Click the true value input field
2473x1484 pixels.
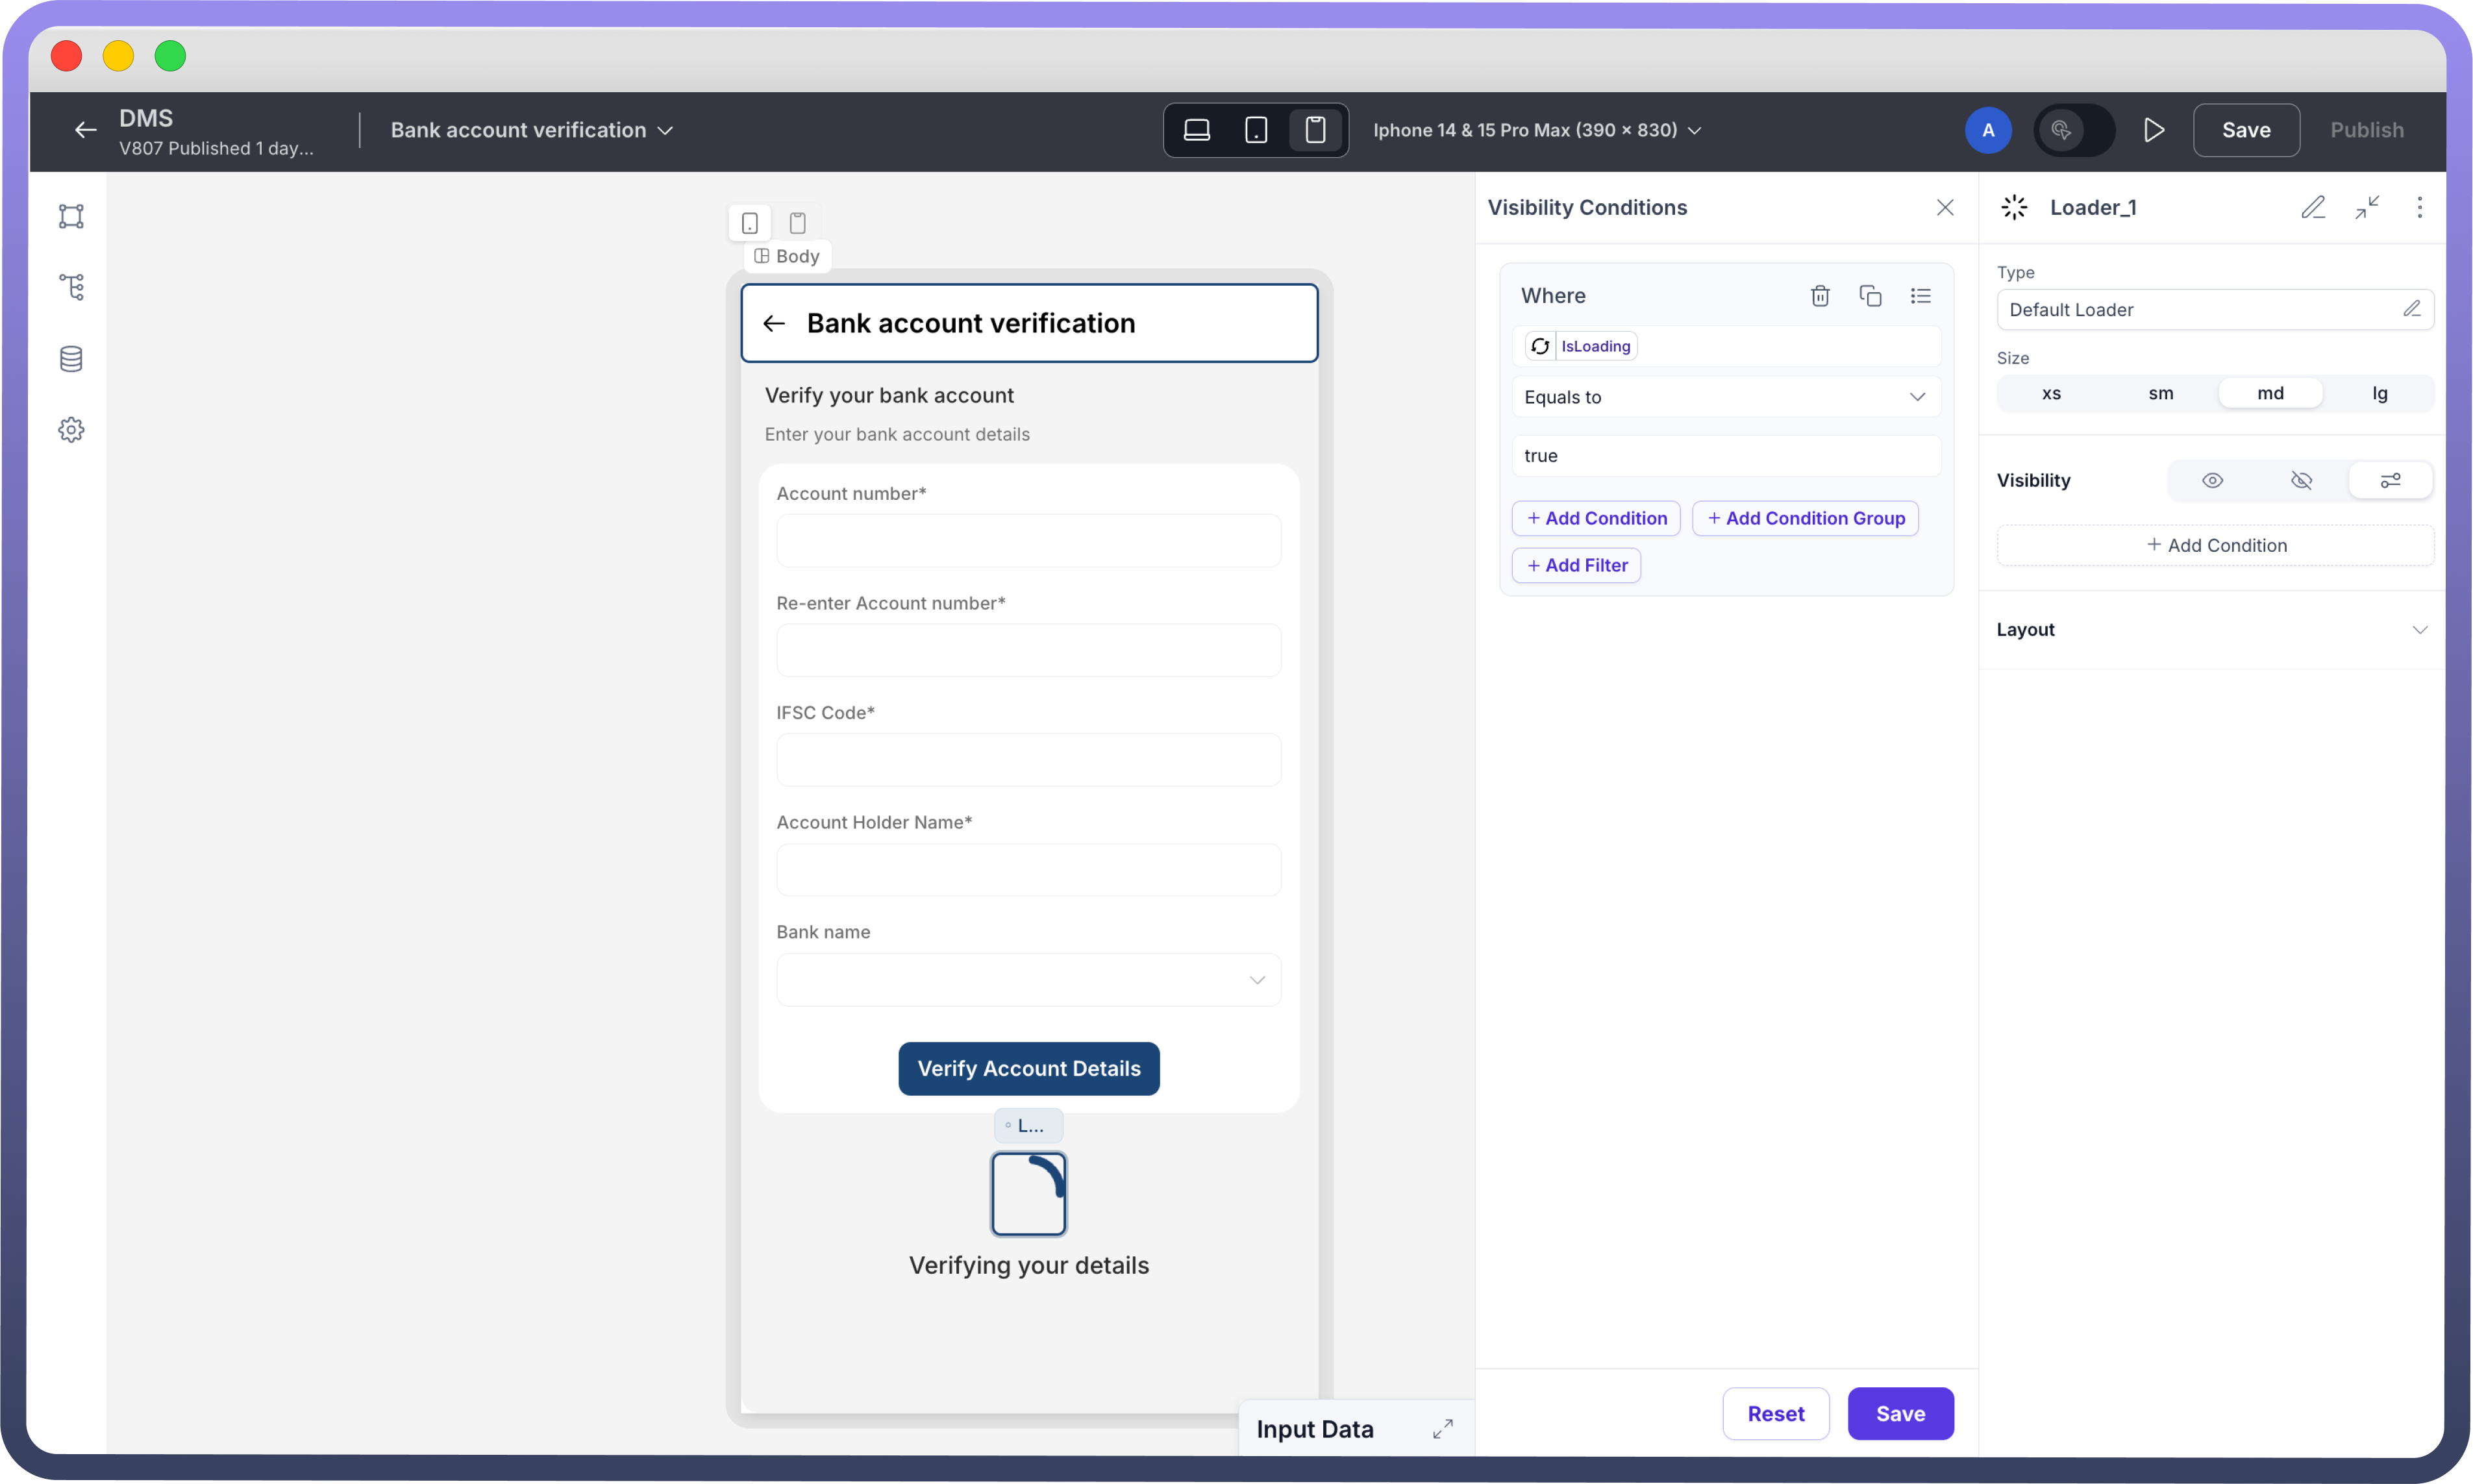coord(1726,456)
